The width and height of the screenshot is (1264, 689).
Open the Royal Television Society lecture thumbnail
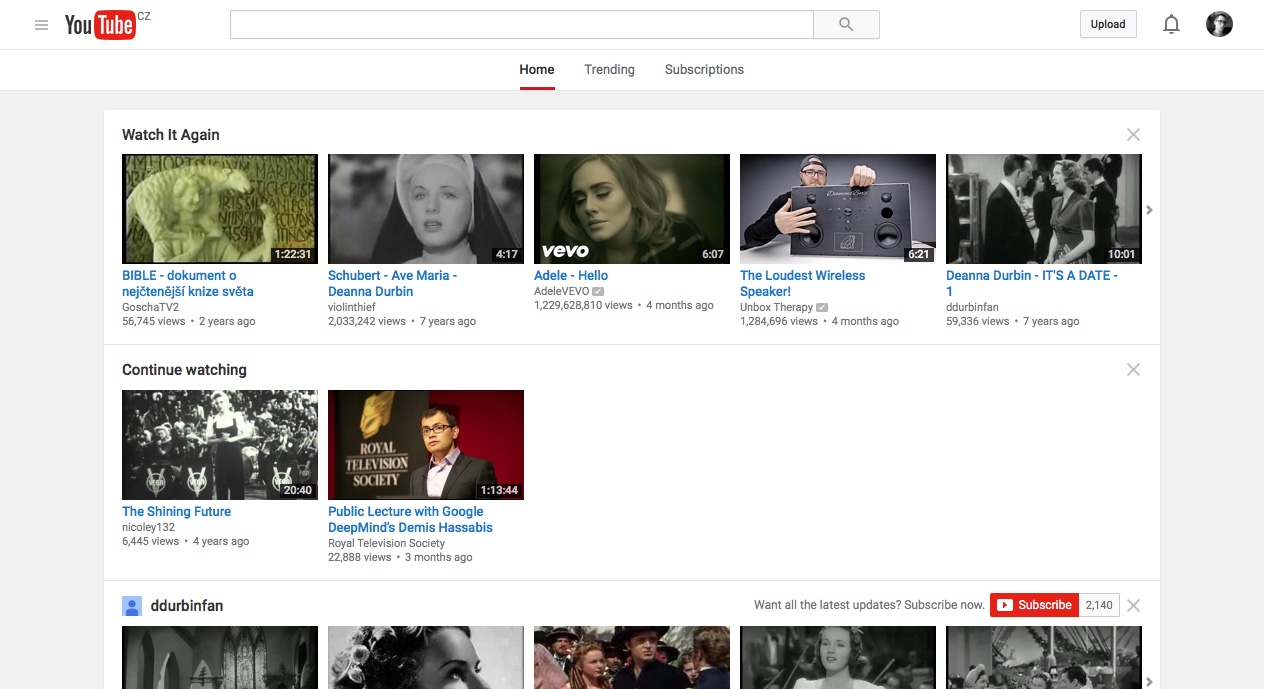426,445
